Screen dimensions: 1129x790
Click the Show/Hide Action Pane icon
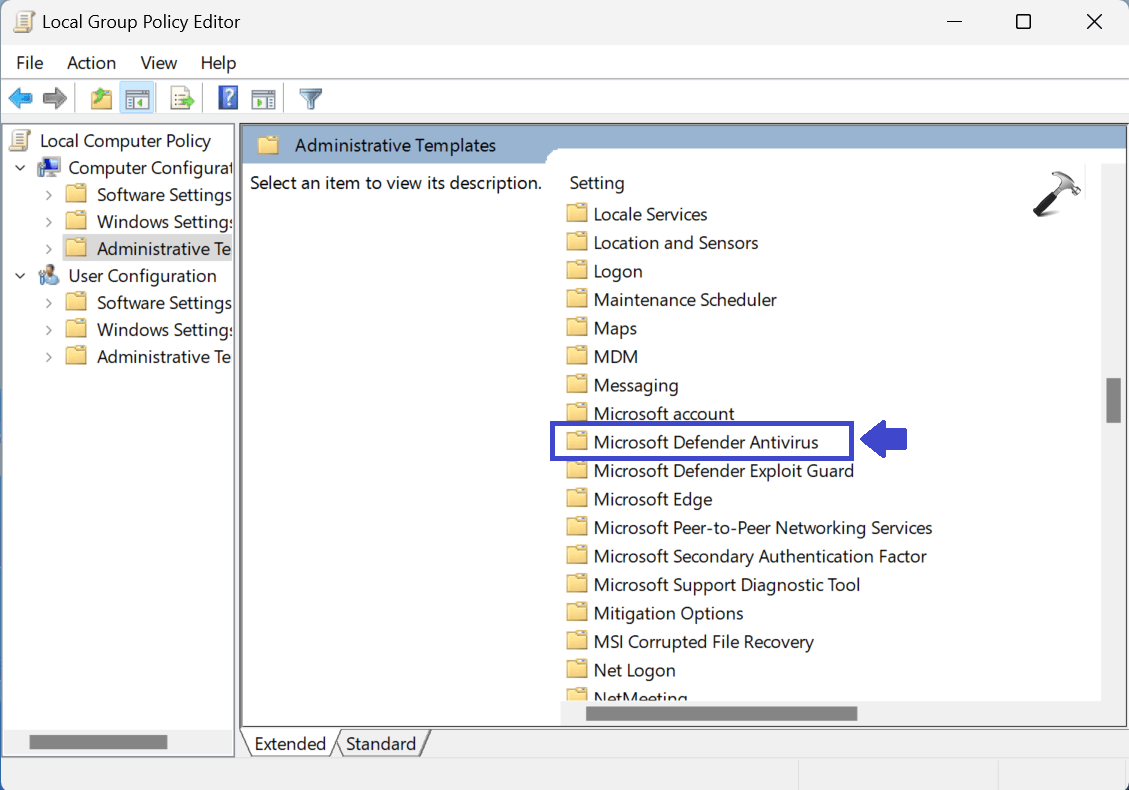pos(263,97)
